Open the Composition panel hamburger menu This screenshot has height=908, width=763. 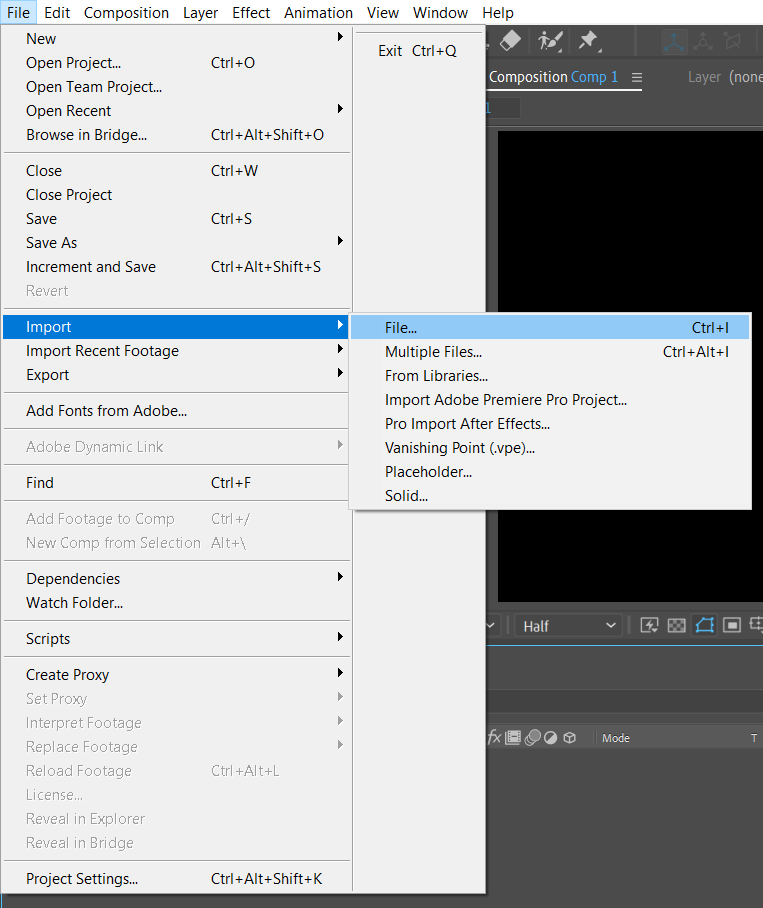click(637, 78)
